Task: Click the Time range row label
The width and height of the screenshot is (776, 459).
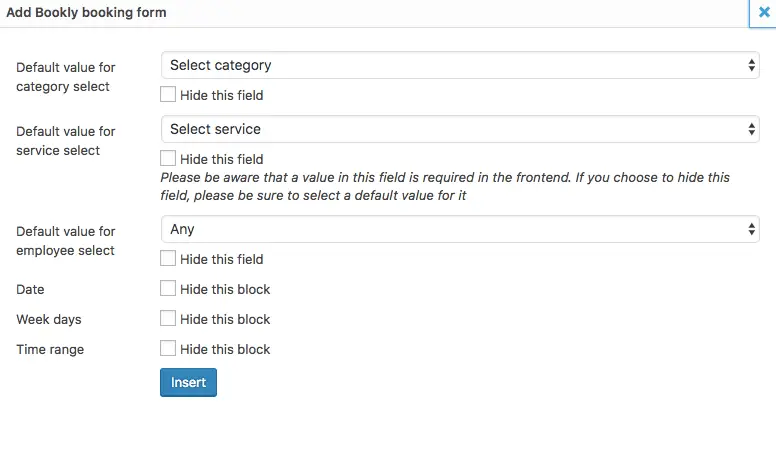Action: 50,350
